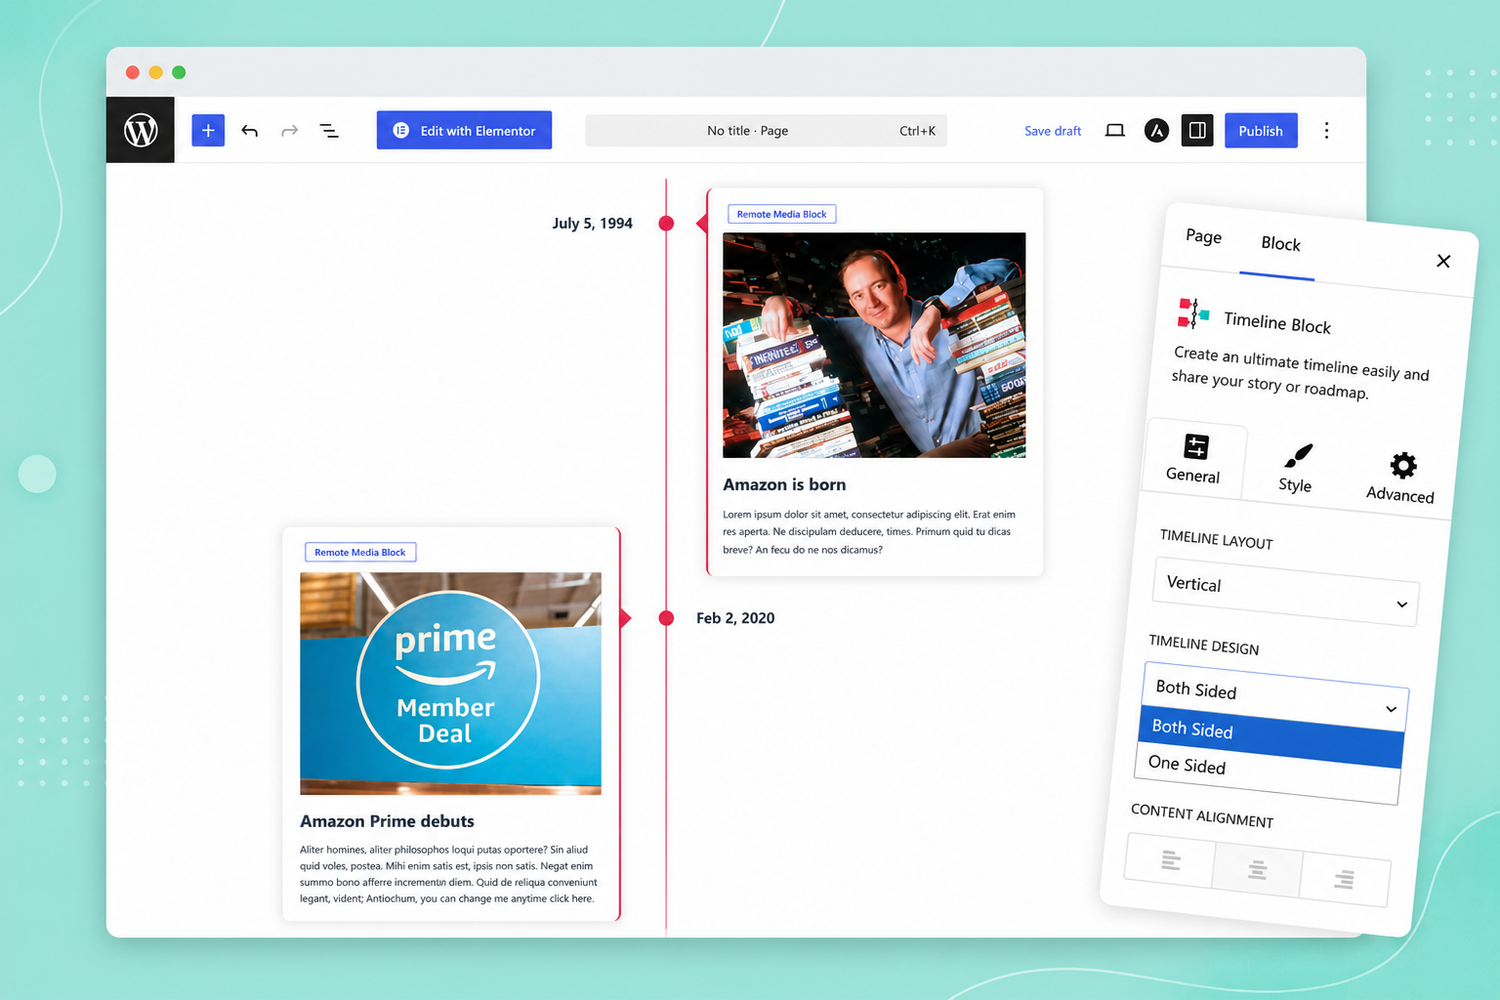Select the July 5, 1994 date text
The height and width of the screenshot is (1000, 1500).
pos(592,223)
